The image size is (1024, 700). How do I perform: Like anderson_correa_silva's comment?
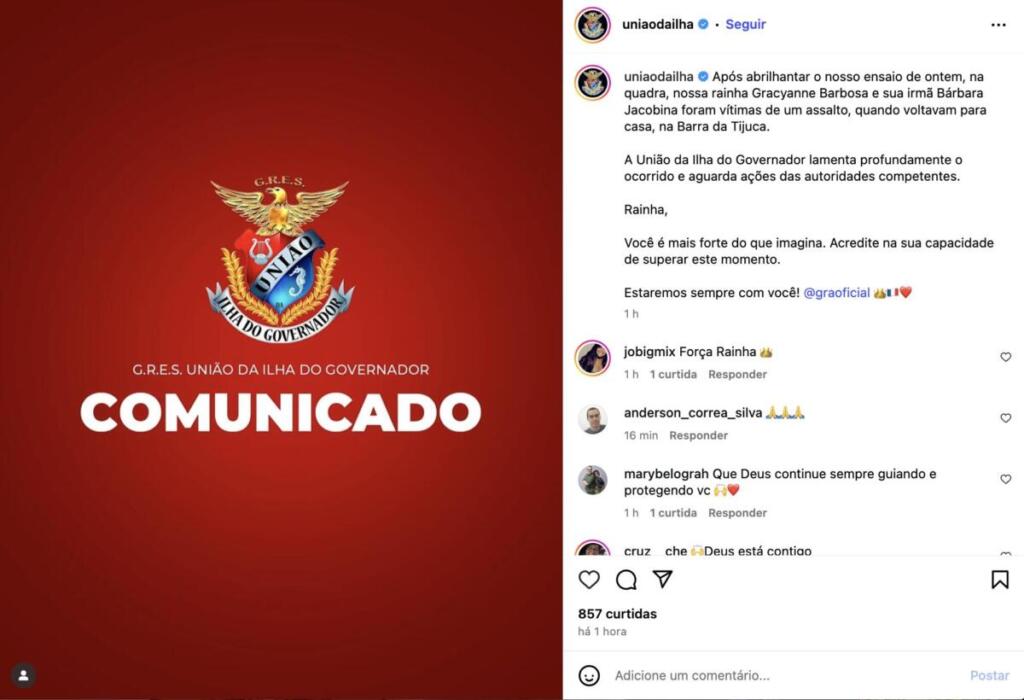pyautogui.click(x=1006, y=418)
